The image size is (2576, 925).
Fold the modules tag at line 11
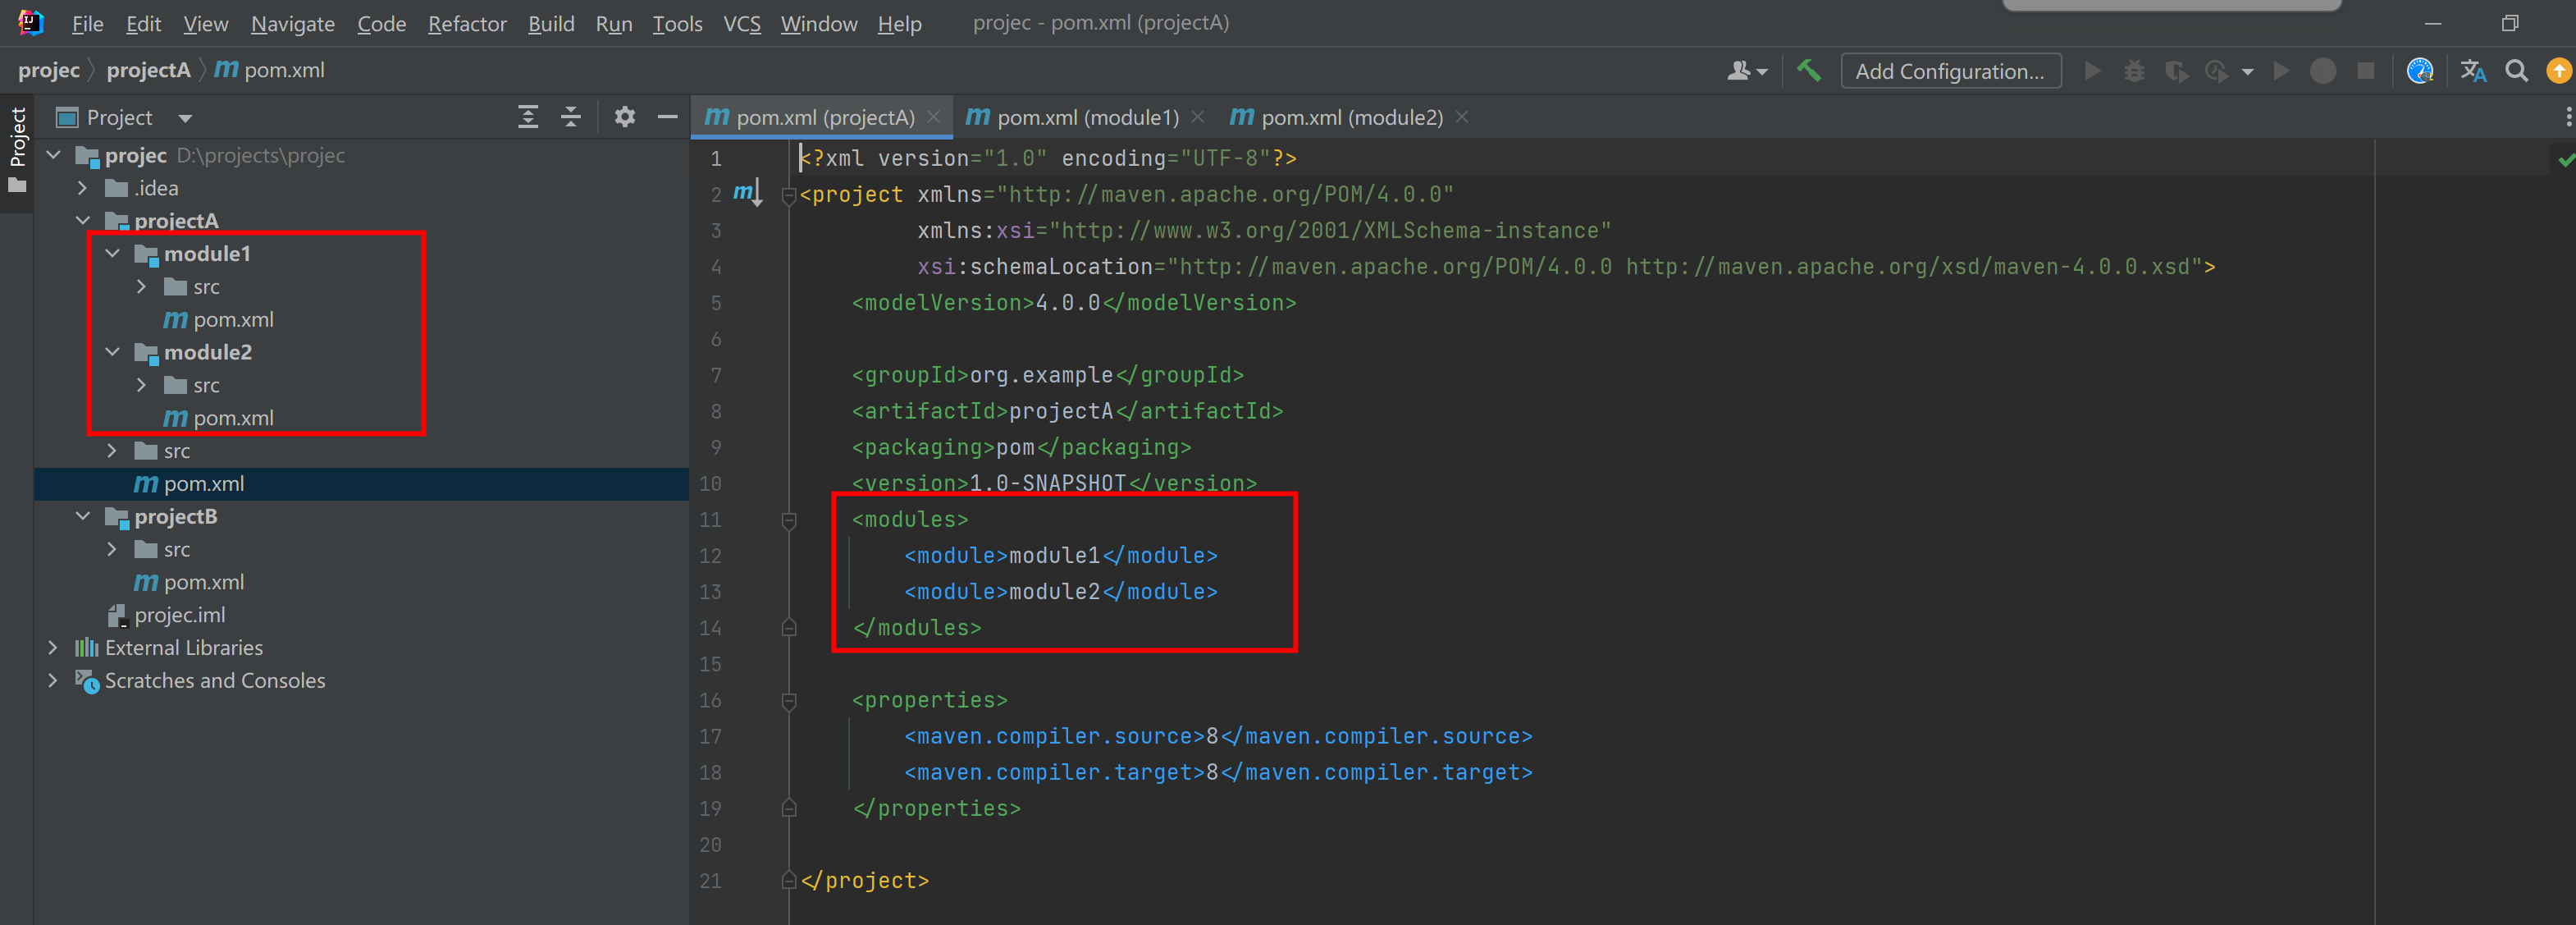coord(789,520)
